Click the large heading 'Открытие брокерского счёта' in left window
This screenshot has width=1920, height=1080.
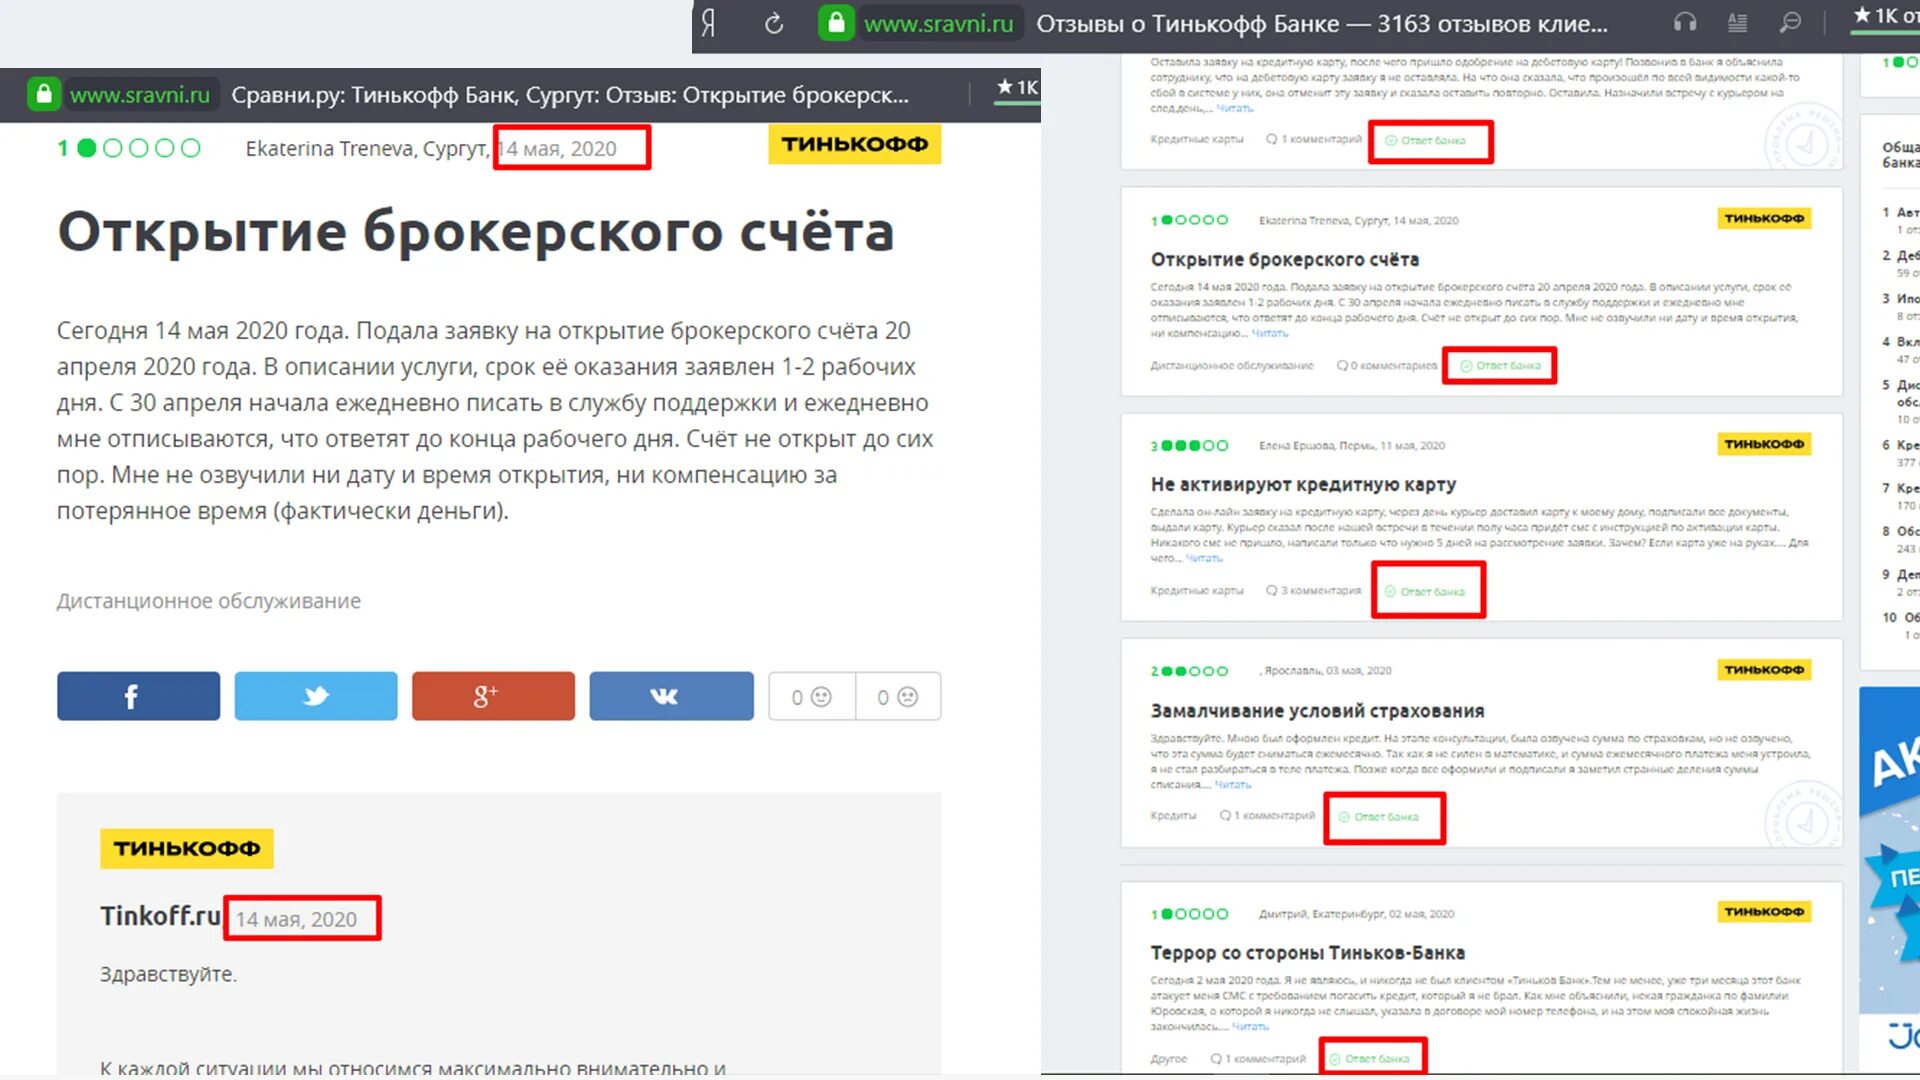pyautogui.click(x=476, y=231)
